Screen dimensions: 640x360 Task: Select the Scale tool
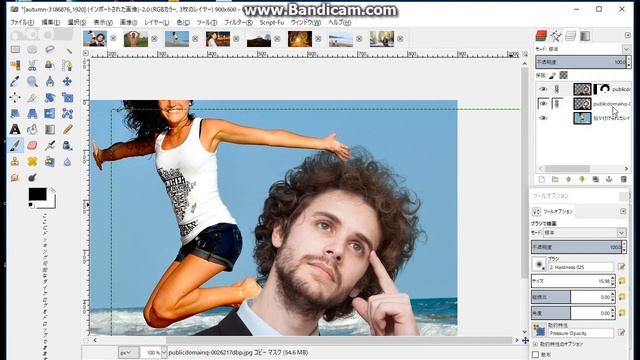[x=67, y=97]
